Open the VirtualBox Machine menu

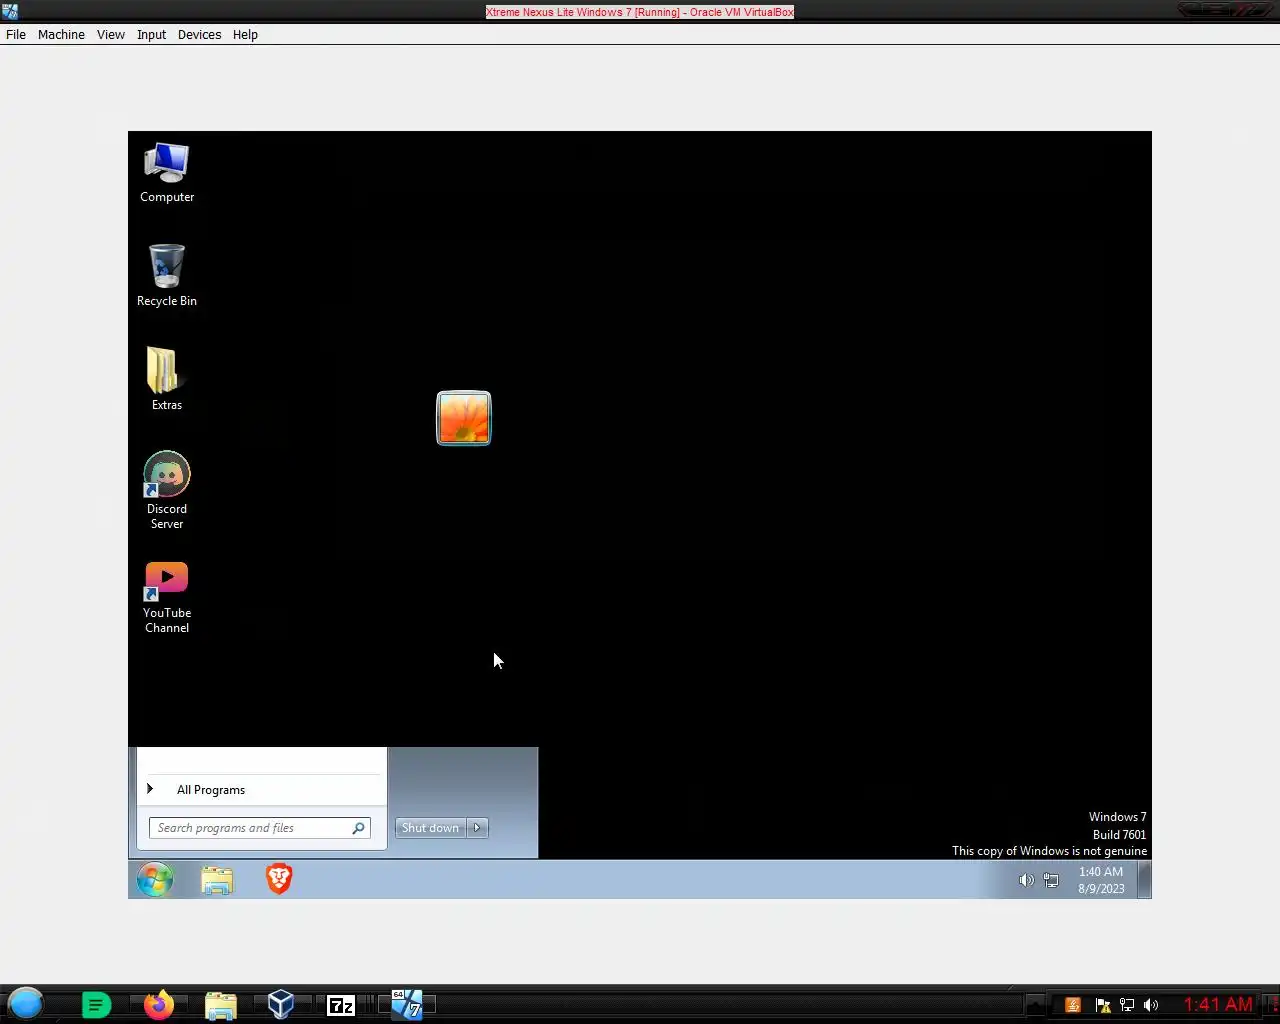pyautogui.click(x=61, y=34)
